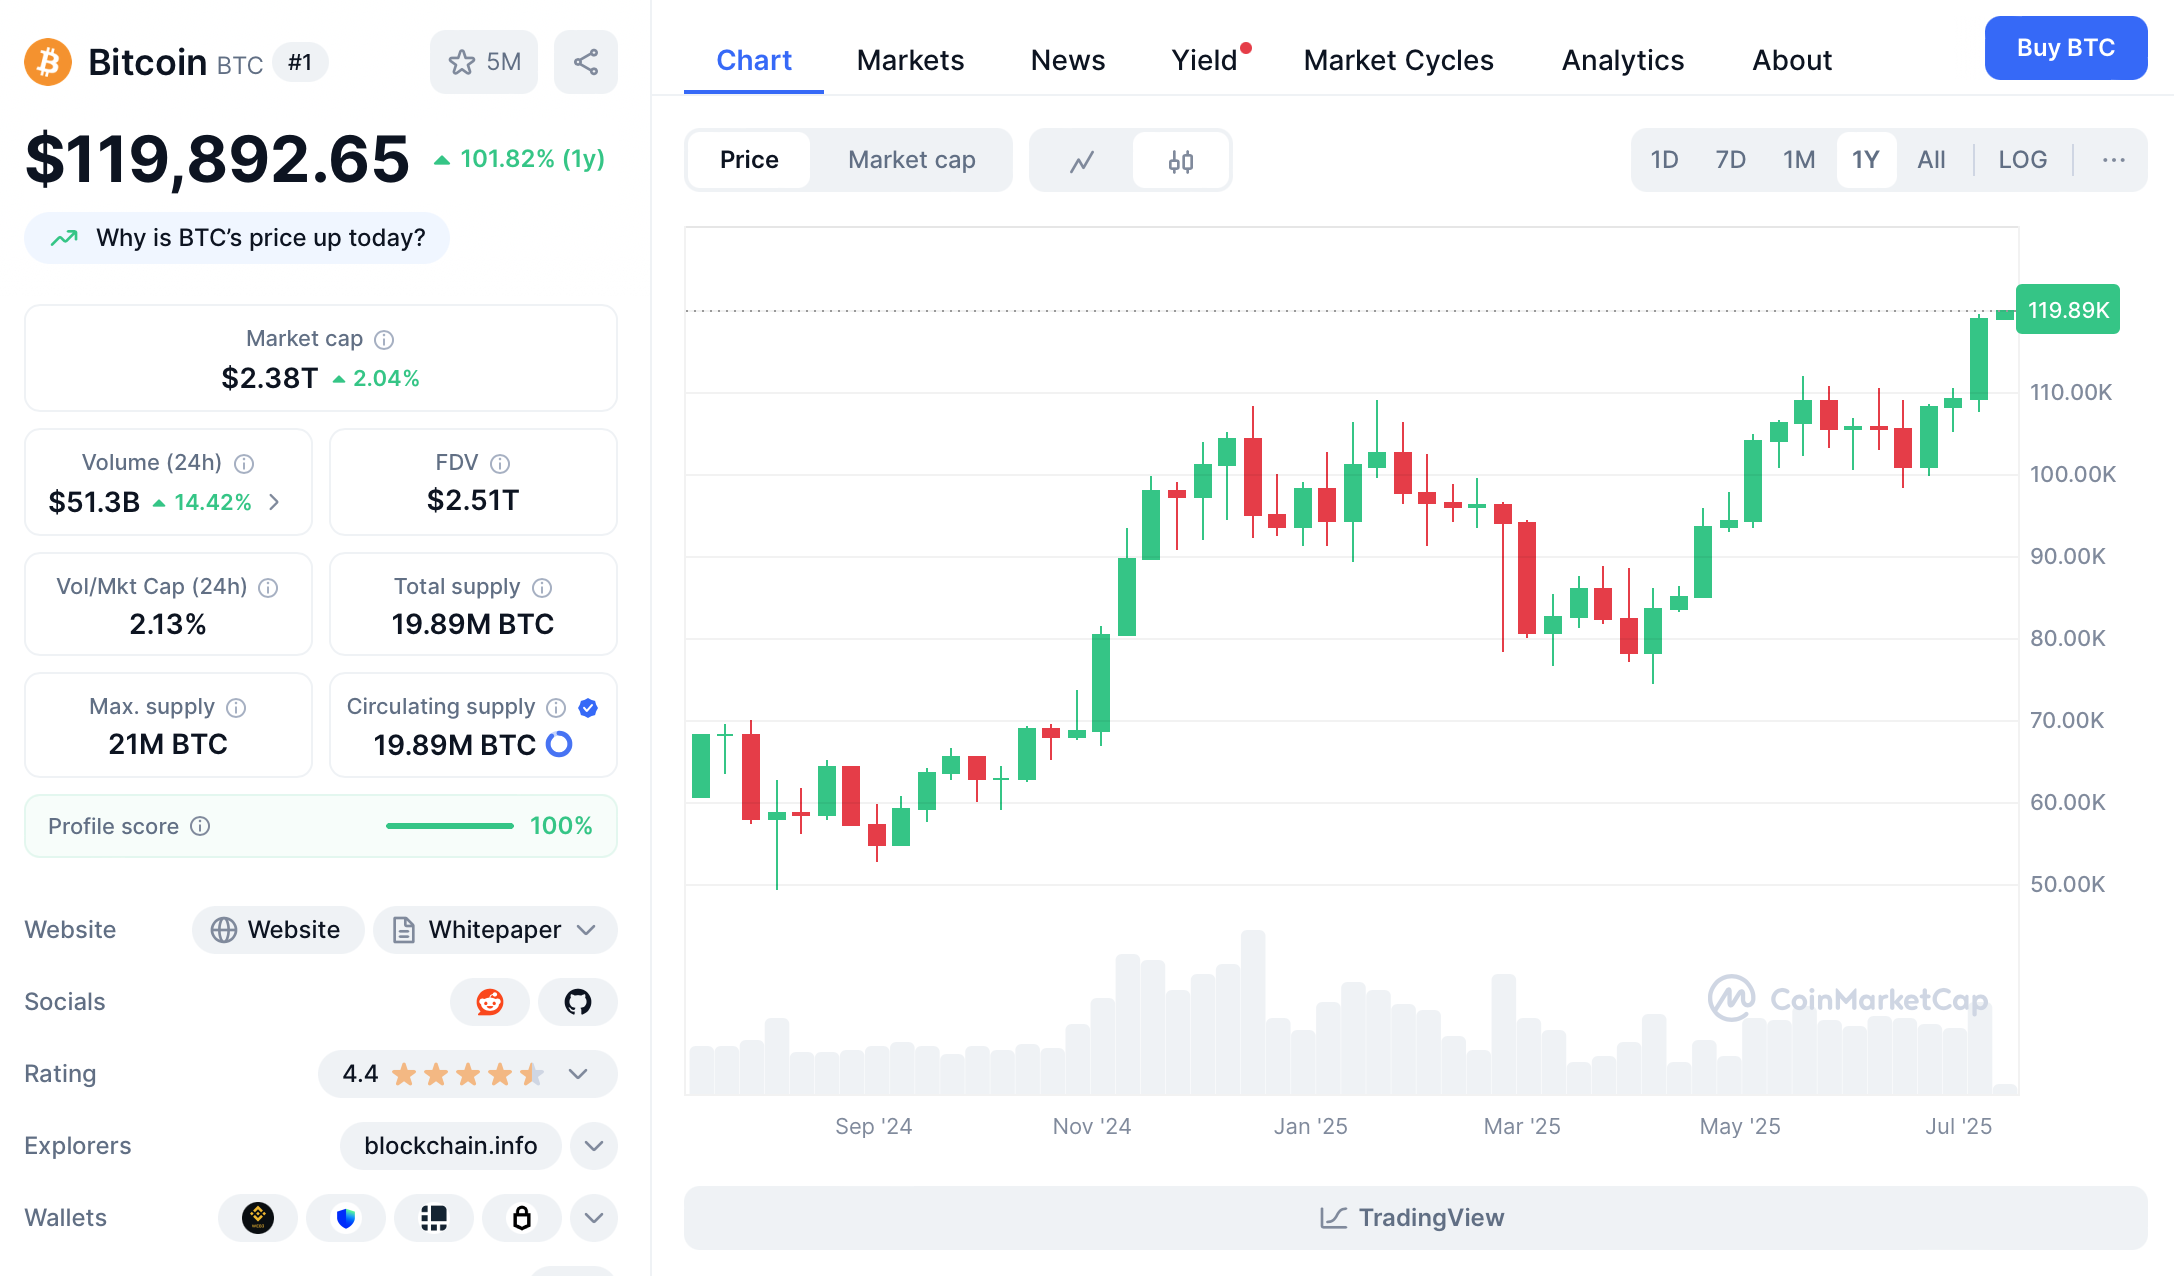The height and width of the screenshot is (1276, 2174).
Task: Click the $2.51T FDV value
Action: point(473,500)
